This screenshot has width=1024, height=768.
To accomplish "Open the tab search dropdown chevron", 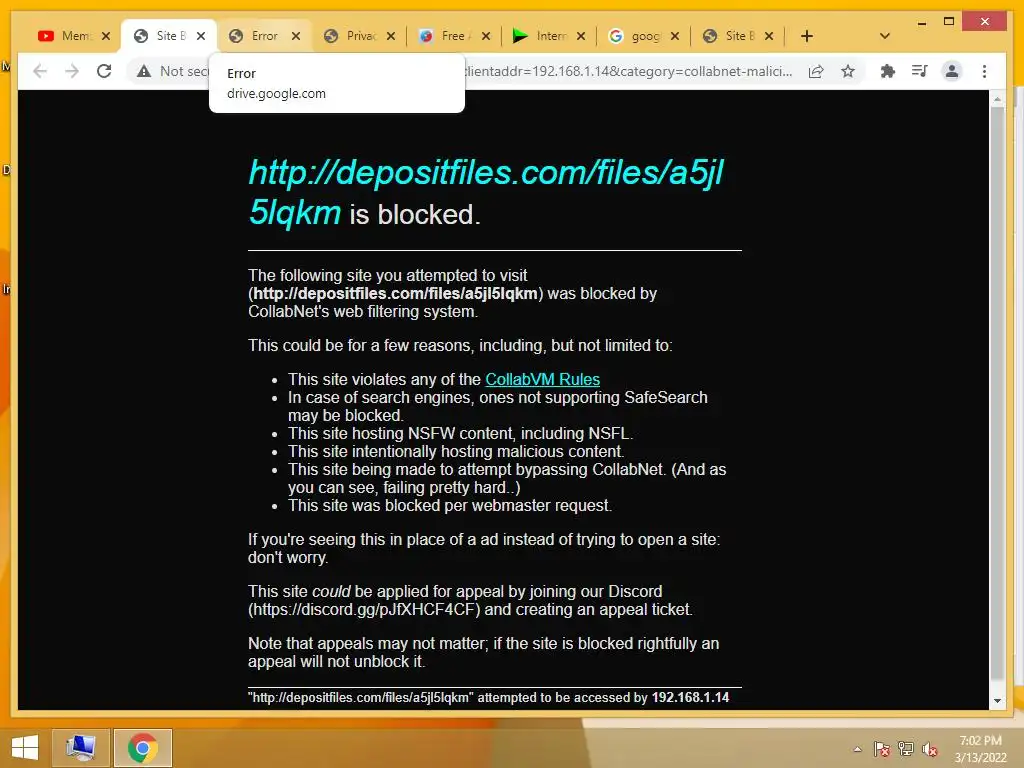I will tap(885, 36).
